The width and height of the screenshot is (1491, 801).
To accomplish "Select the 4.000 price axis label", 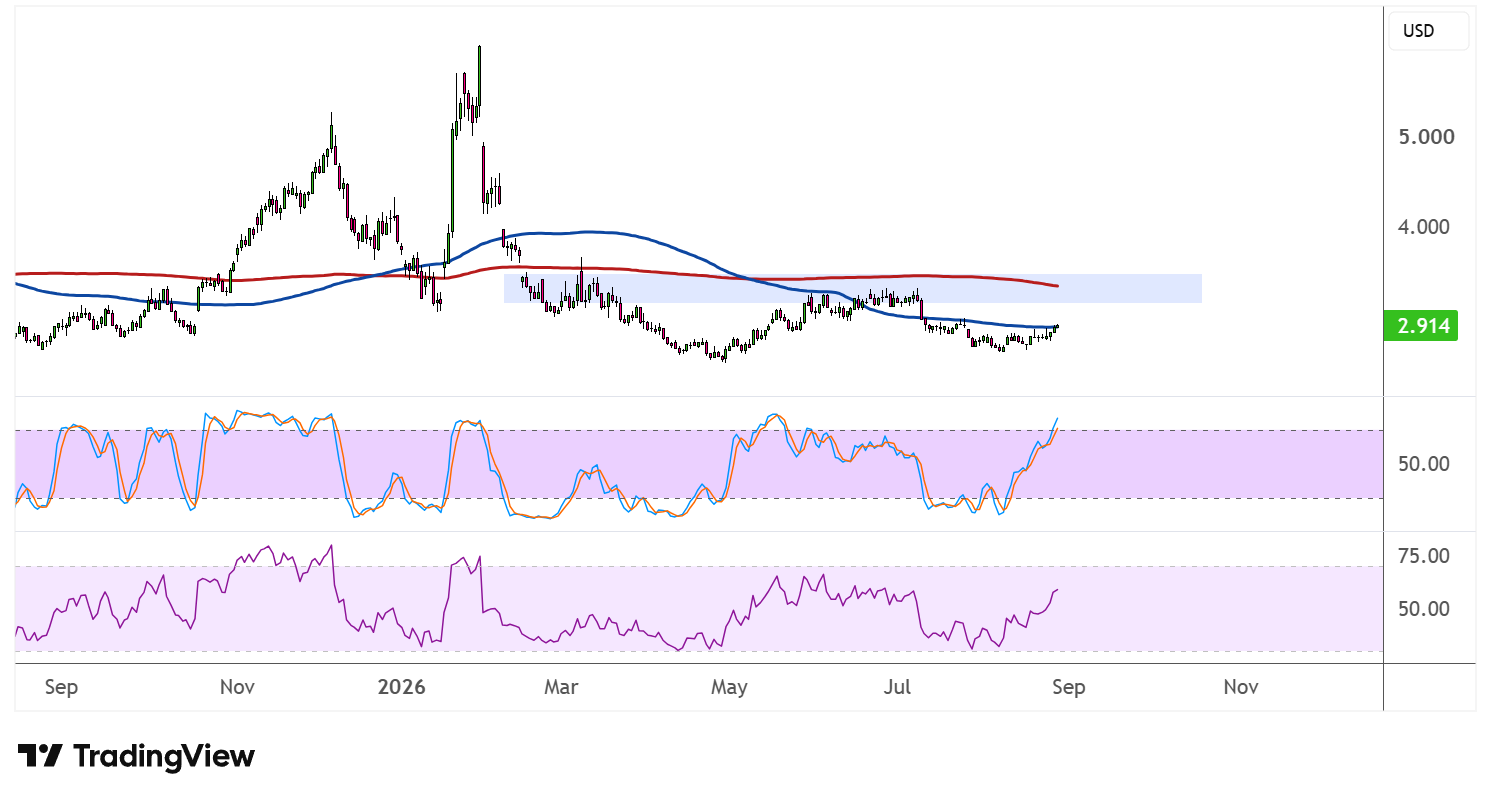I will [1426, 227].
